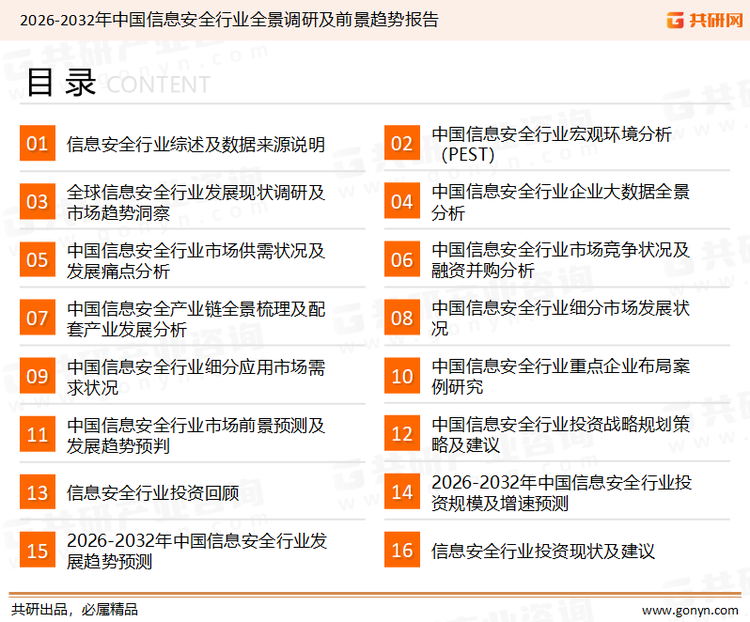The width and height of the screenshot is (750, 622).
Task: Select entry 中国信息安全行业宏观环境分析(PEST)
Action: (x=551, y=144)
